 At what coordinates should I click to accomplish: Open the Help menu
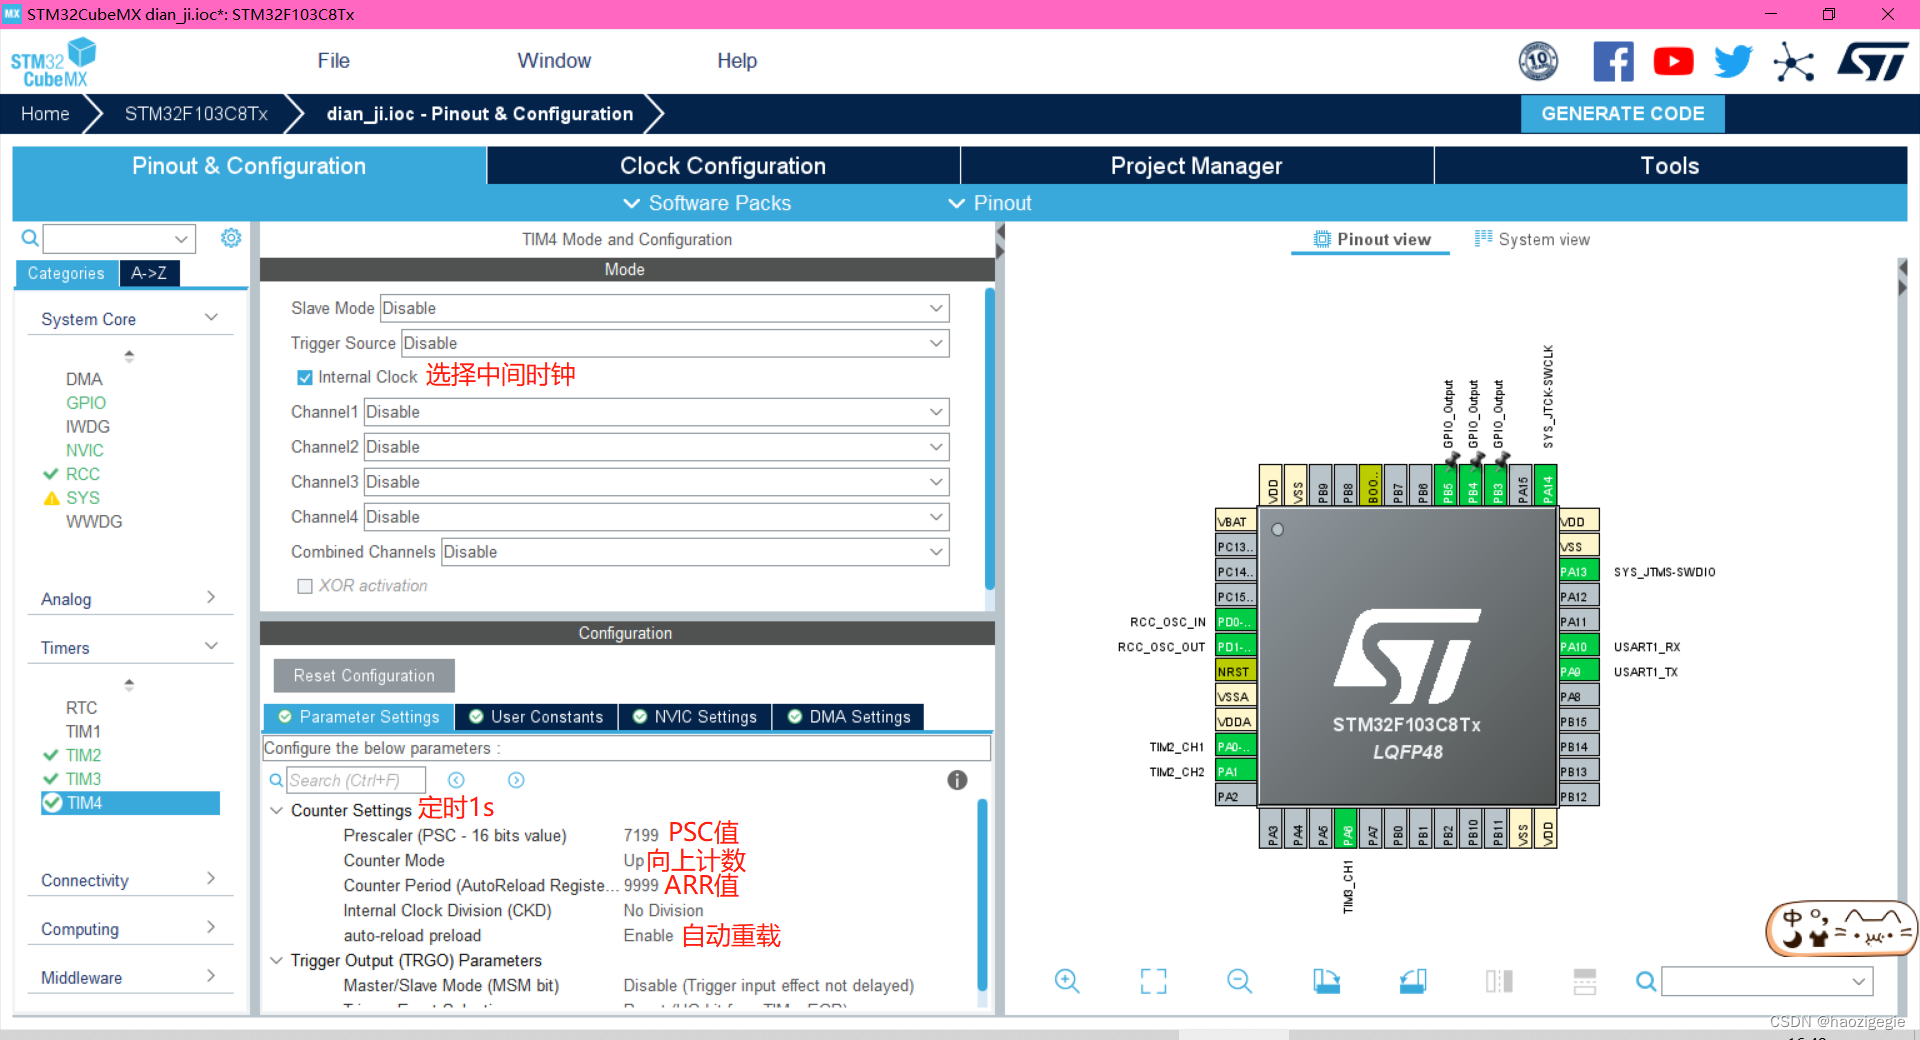pyautogui.click(x=737, y=61)
